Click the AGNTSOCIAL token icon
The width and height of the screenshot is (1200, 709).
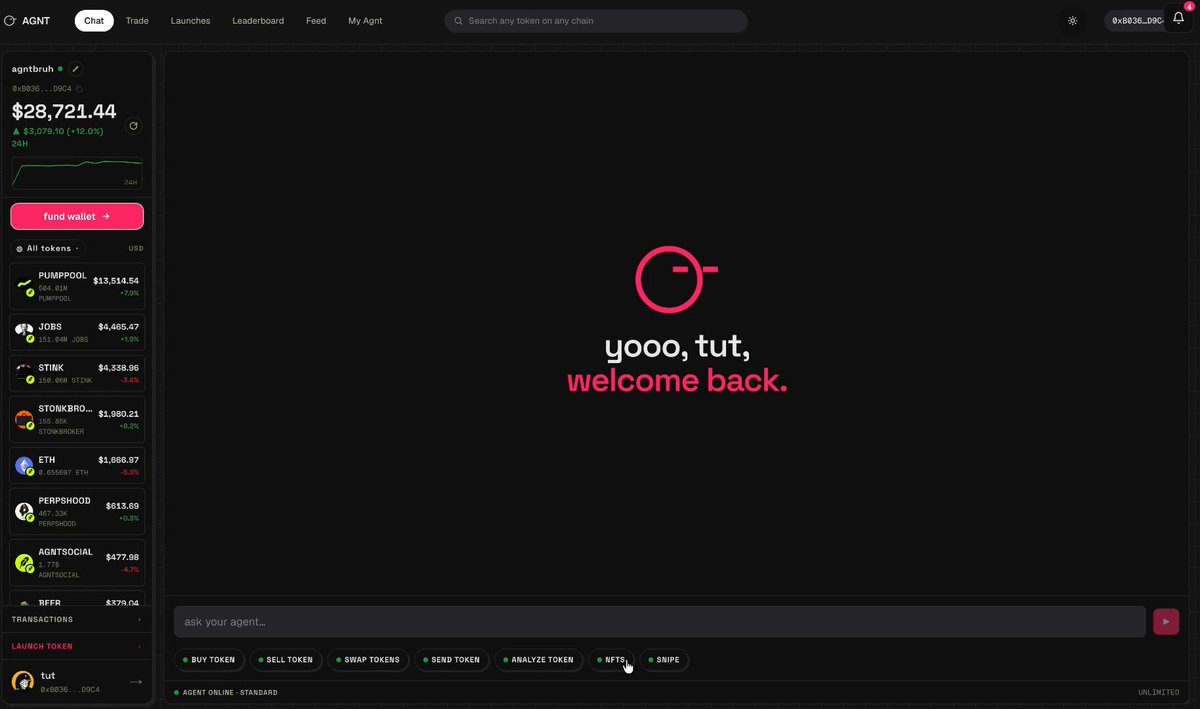tap(24, 563)
